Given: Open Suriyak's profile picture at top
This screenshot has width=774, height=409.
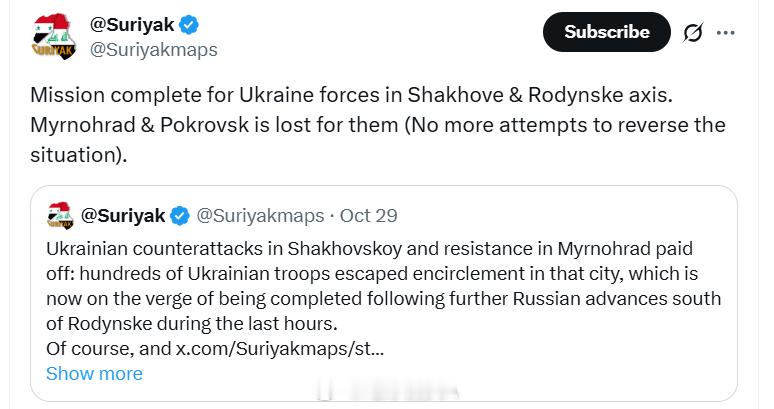Looking at the screenshot, I should coord(54,37).
